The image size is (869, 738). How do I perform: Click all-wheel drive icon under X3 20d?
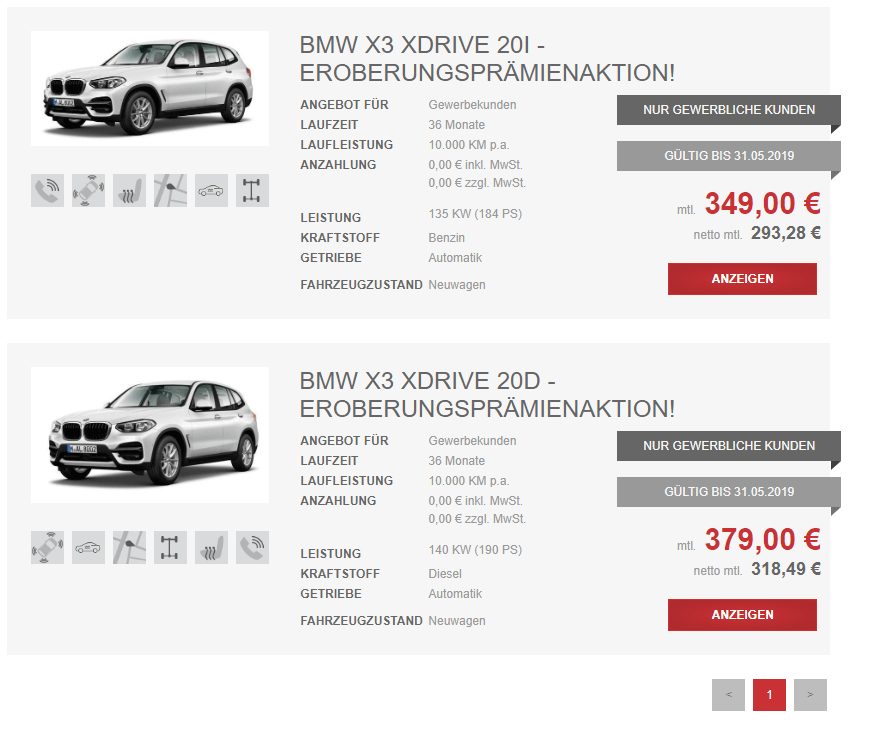170,547
